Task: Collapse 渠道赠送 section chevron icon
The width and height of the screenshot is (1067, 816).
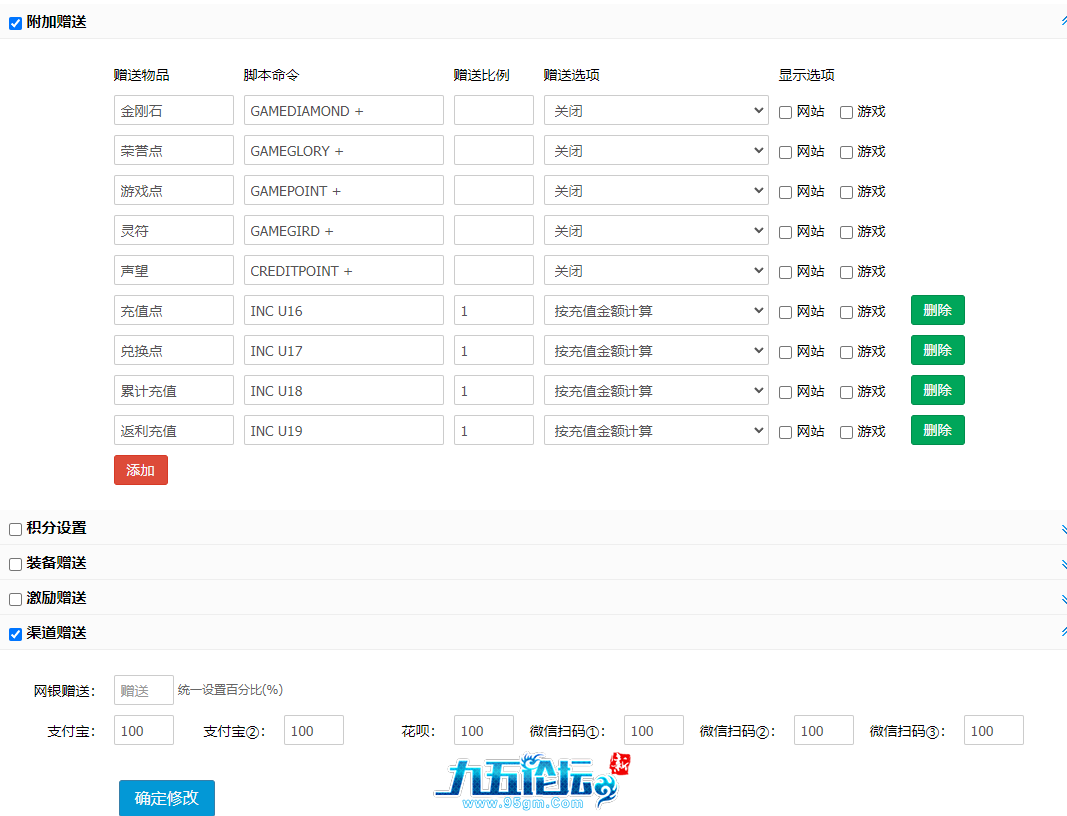Action: 1062,633
